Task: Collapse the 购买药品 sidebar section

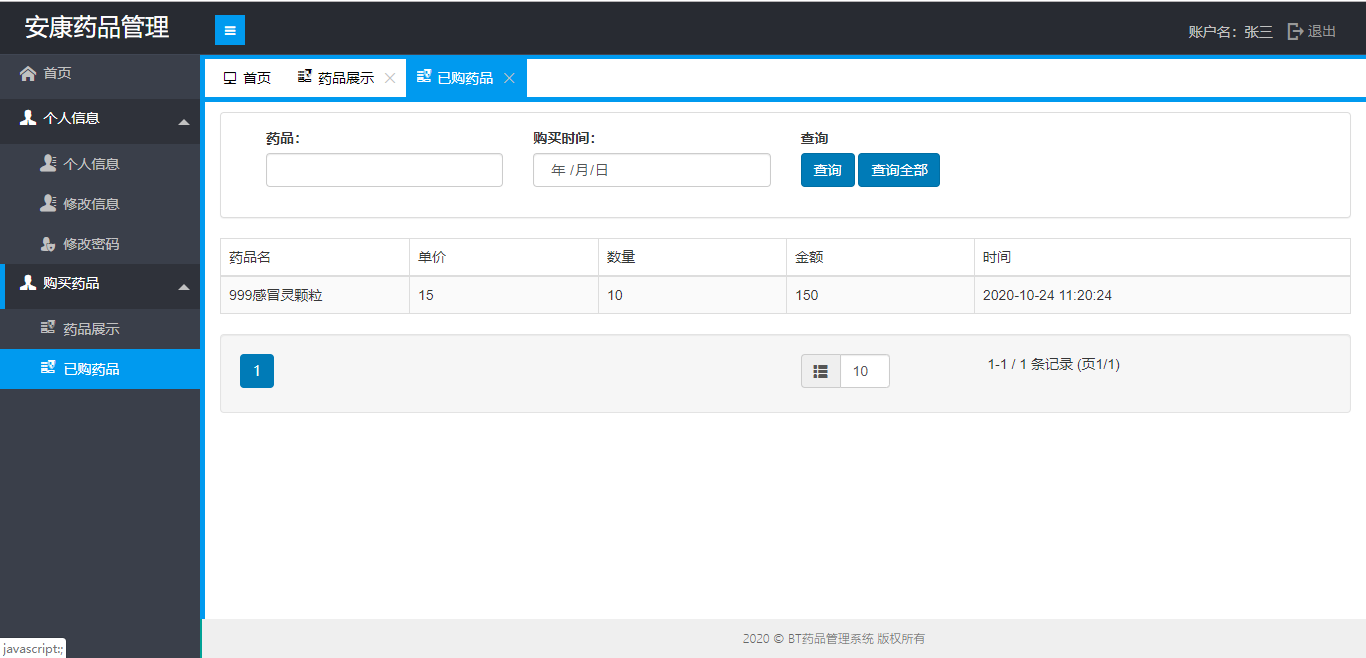Action: pos(183,287)
